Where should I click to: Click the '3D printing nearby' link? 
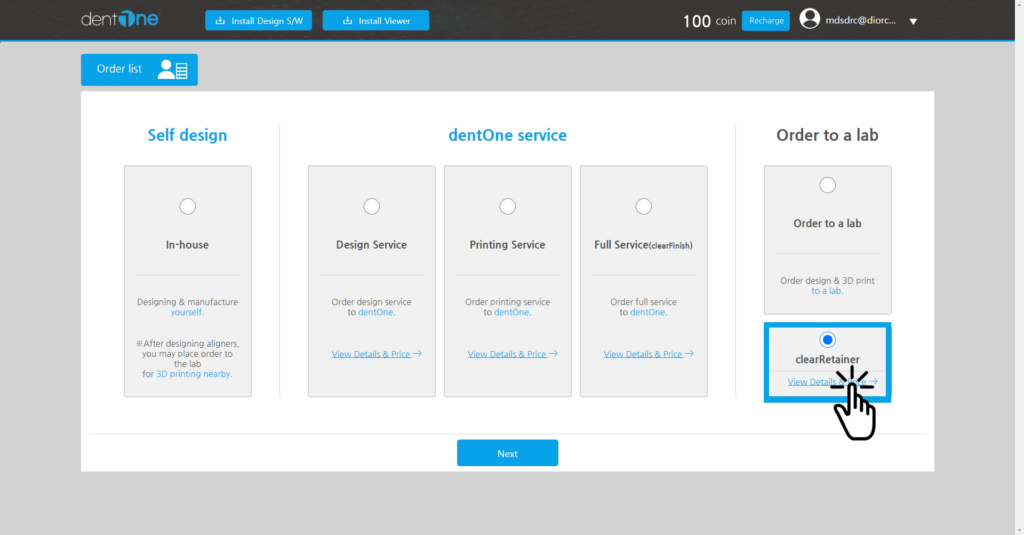[x=194, y=374]
